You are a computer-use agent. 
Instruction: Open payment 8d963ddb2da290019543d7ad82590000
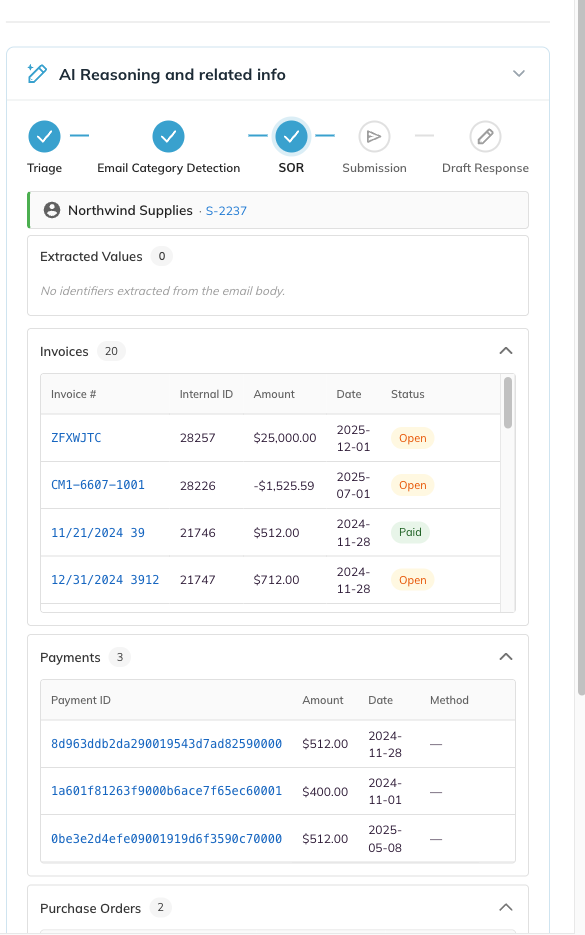click(166, 744)
